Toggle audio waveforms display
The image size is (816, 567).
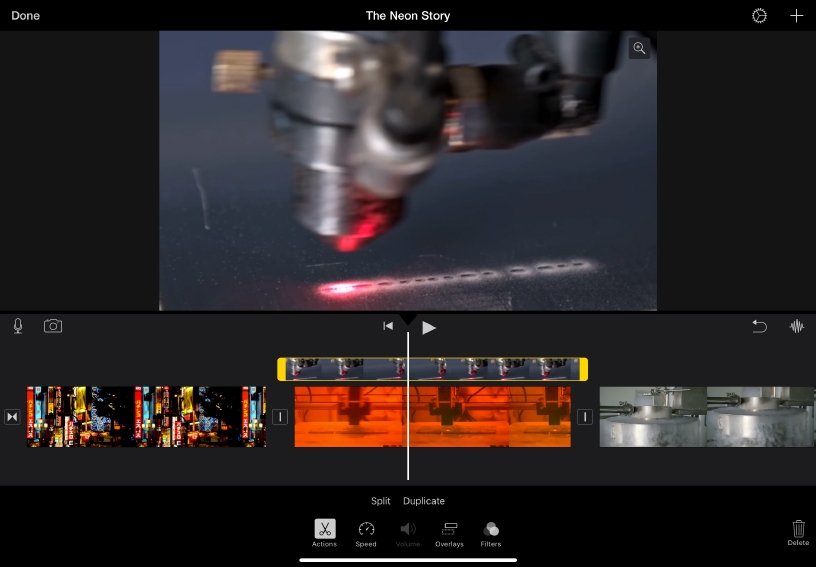coord(797,326)
